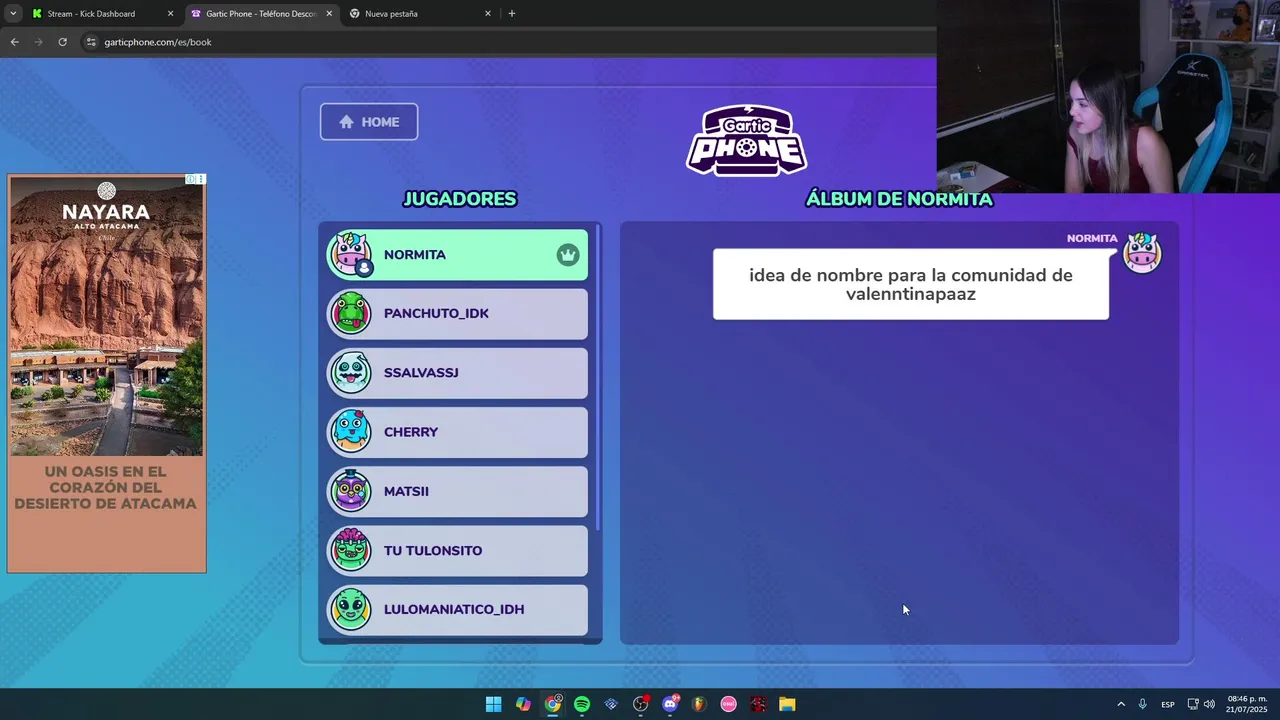This screenshot has width=1280, height=720.
Task: Click the network icon in system tray
Action: [x=1193, y=704]
